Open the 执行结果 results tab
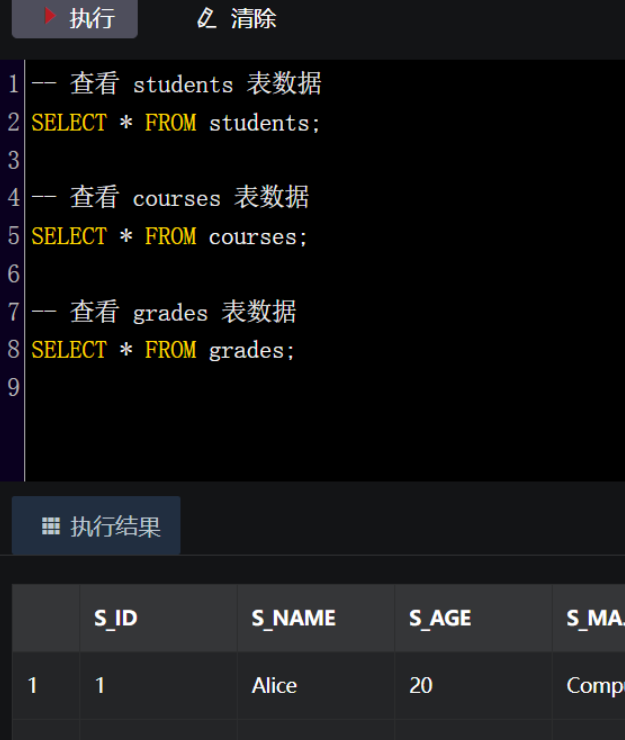 coord(96,526)
